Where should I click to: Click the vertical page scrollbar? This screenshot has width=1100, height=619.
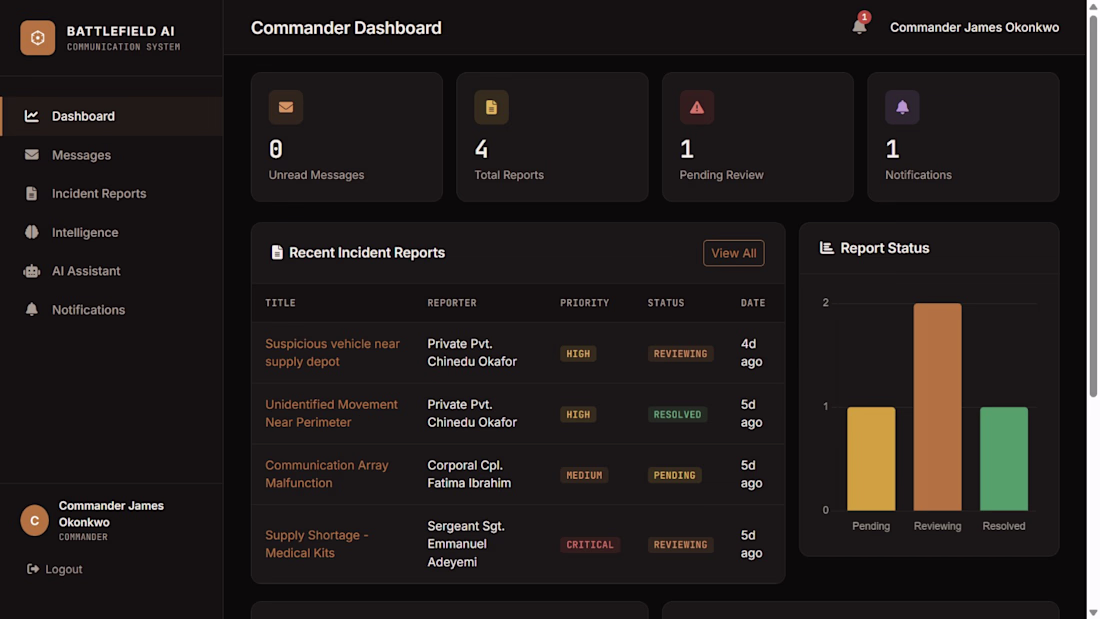click(x=1093, y=206)
